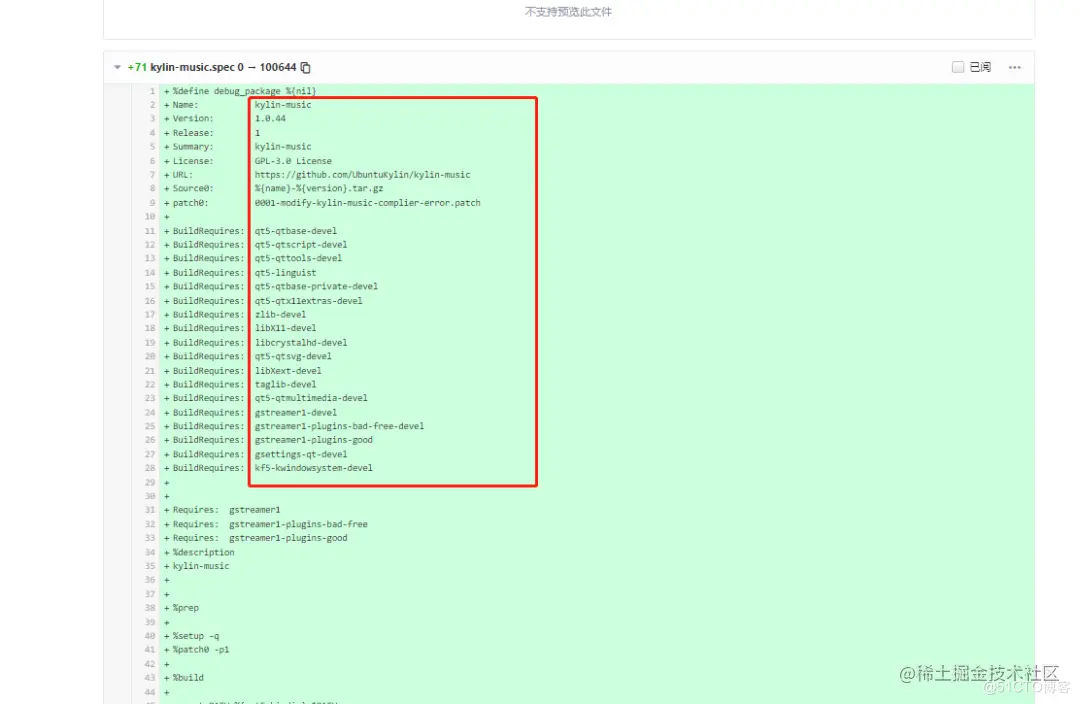
Task: Click the gstreamer1-plugins-bad-free-devel line
Action: pos(293,426)
